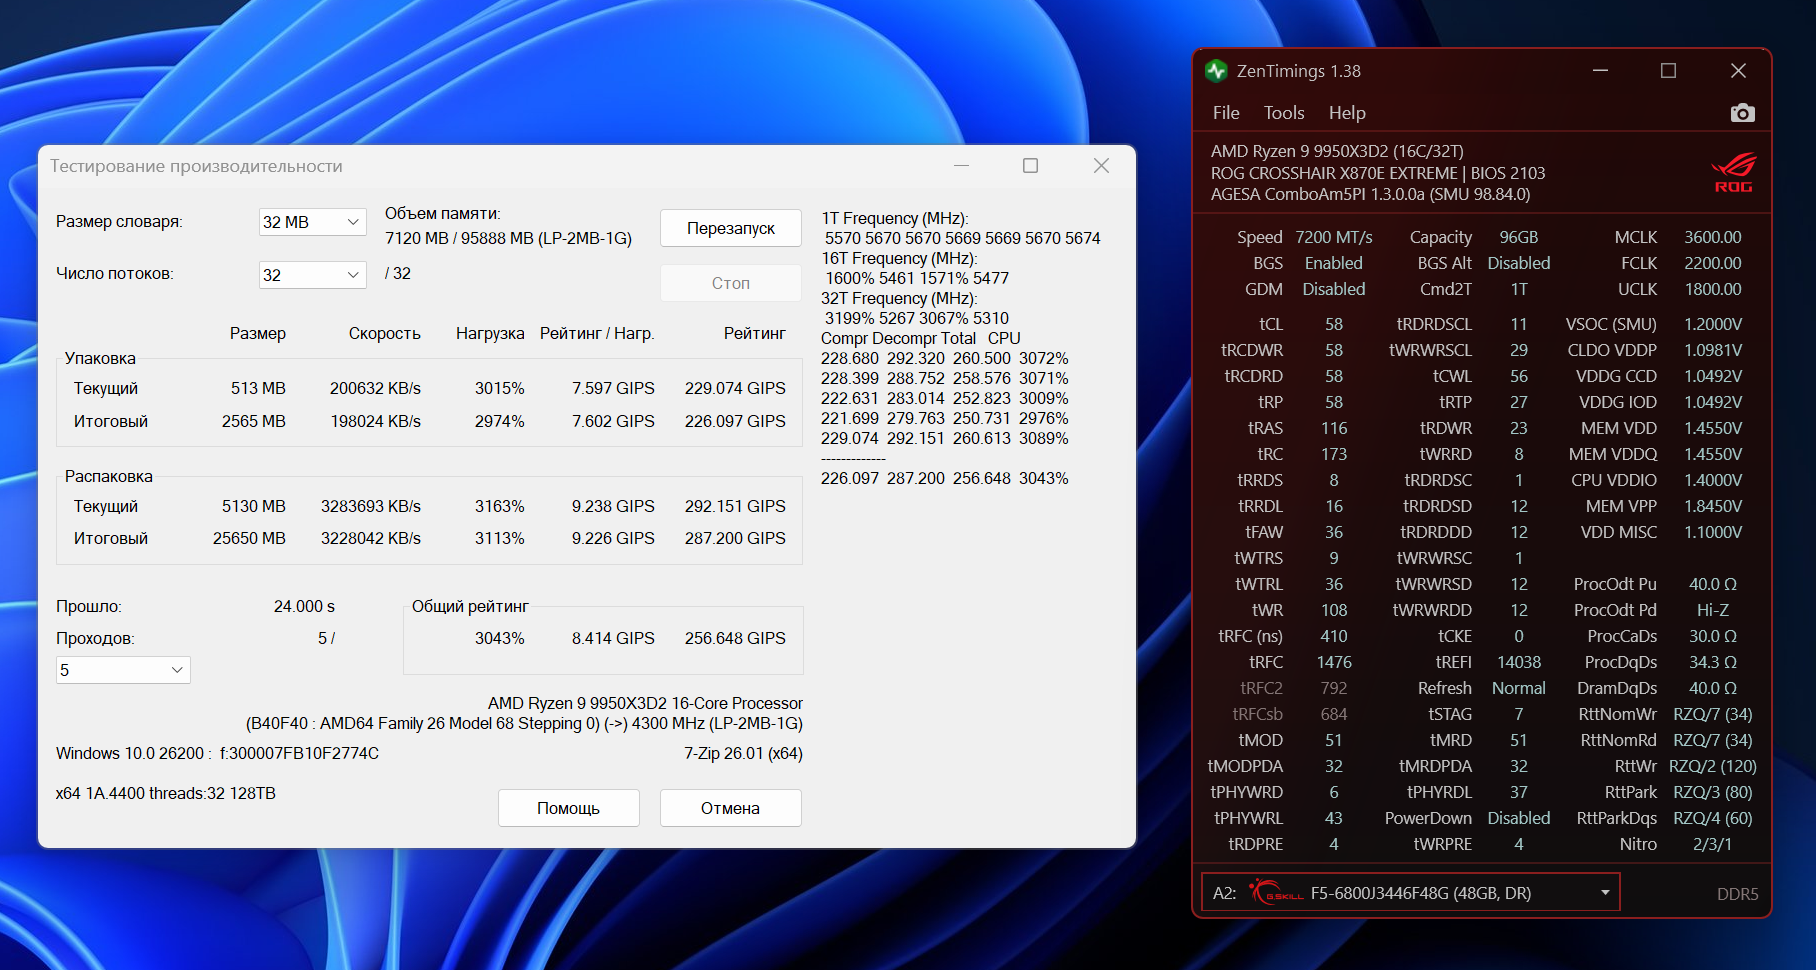The height and width of the screenshot is (970, 1816).
Task: Click the Перезапуск button
Action: pyautogui.click(x=731, y=228)
